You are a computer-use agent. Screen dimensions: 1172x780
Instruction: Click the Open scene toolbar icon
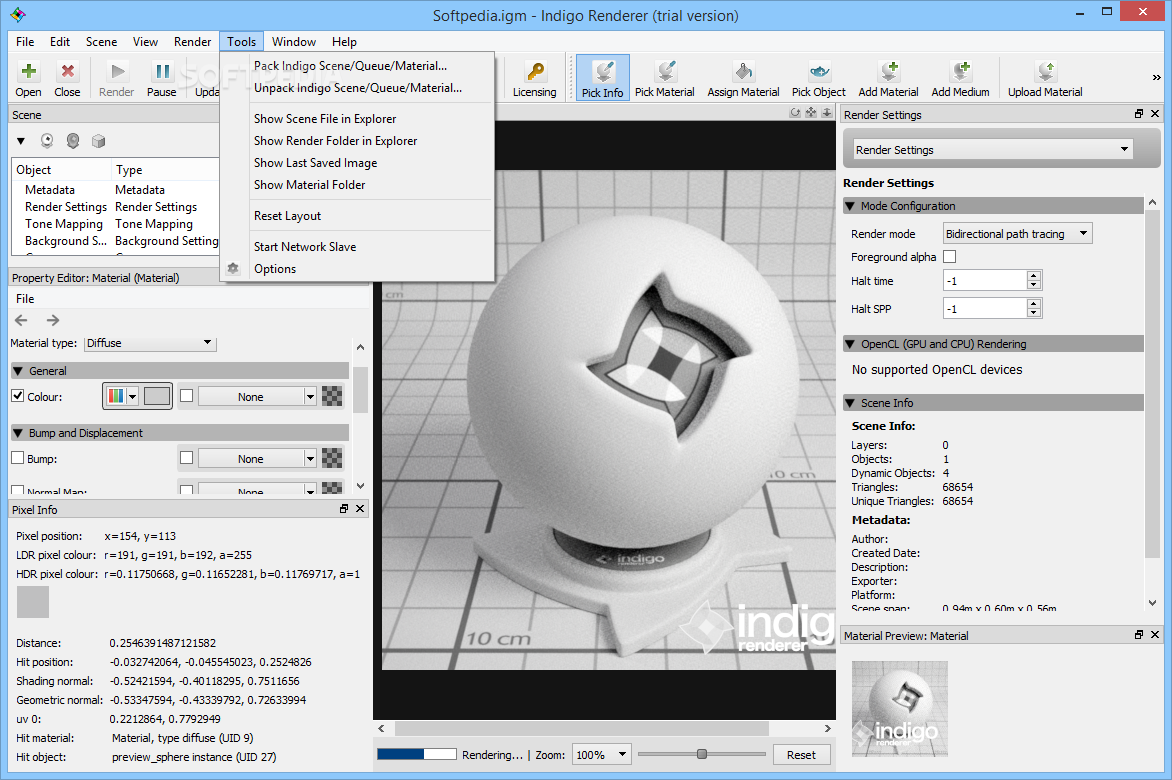tap(28, 78)
